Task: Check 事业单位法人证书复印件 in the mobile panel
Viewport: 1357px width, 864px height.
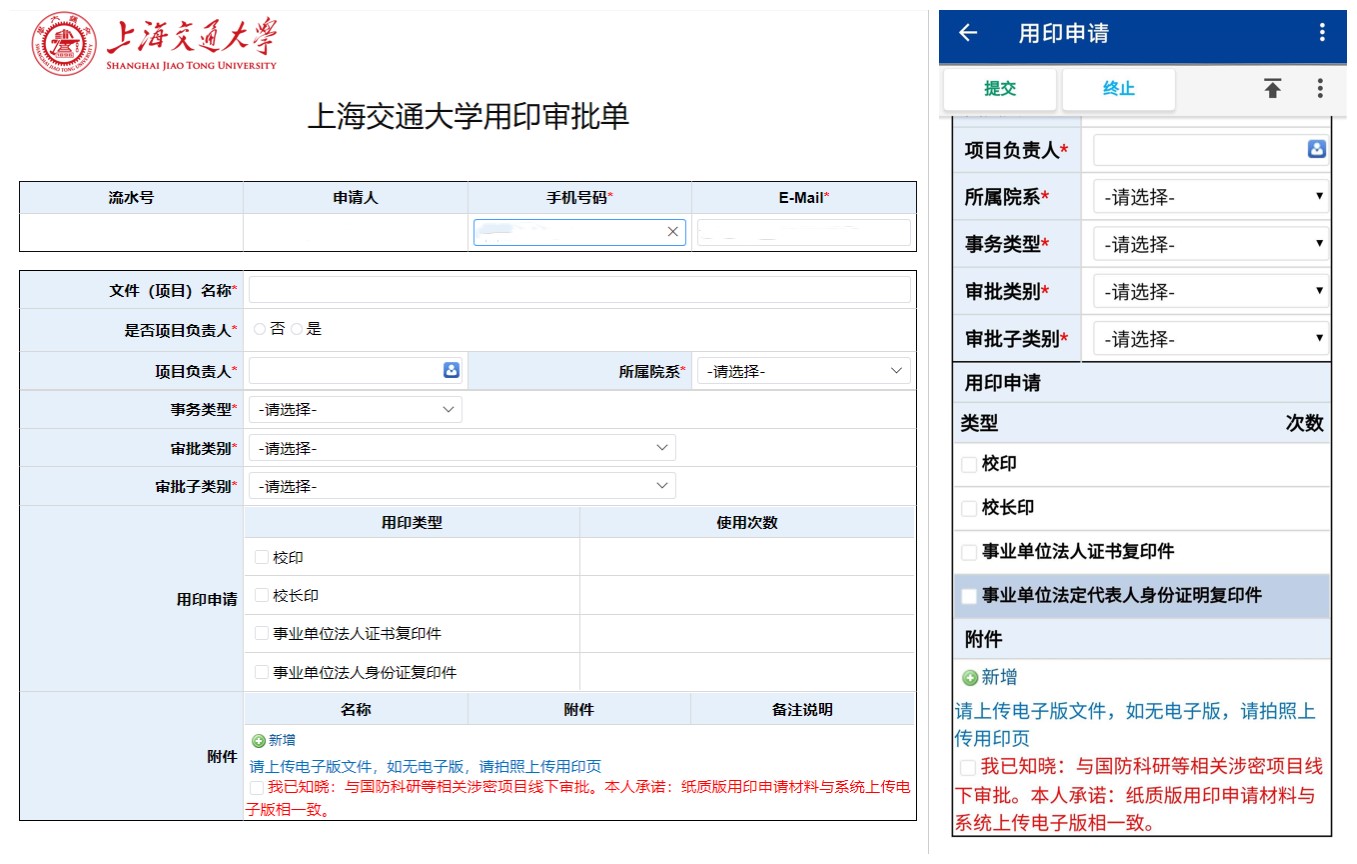Action: pyautogui.click(x=969, y=552)
